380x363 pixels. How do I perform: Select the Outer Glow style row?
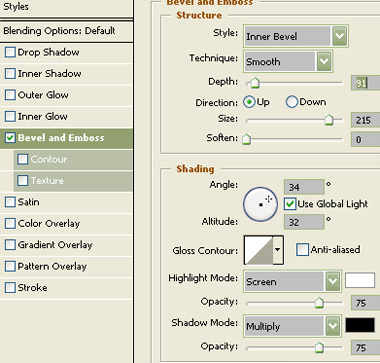[x=66, y=95]
